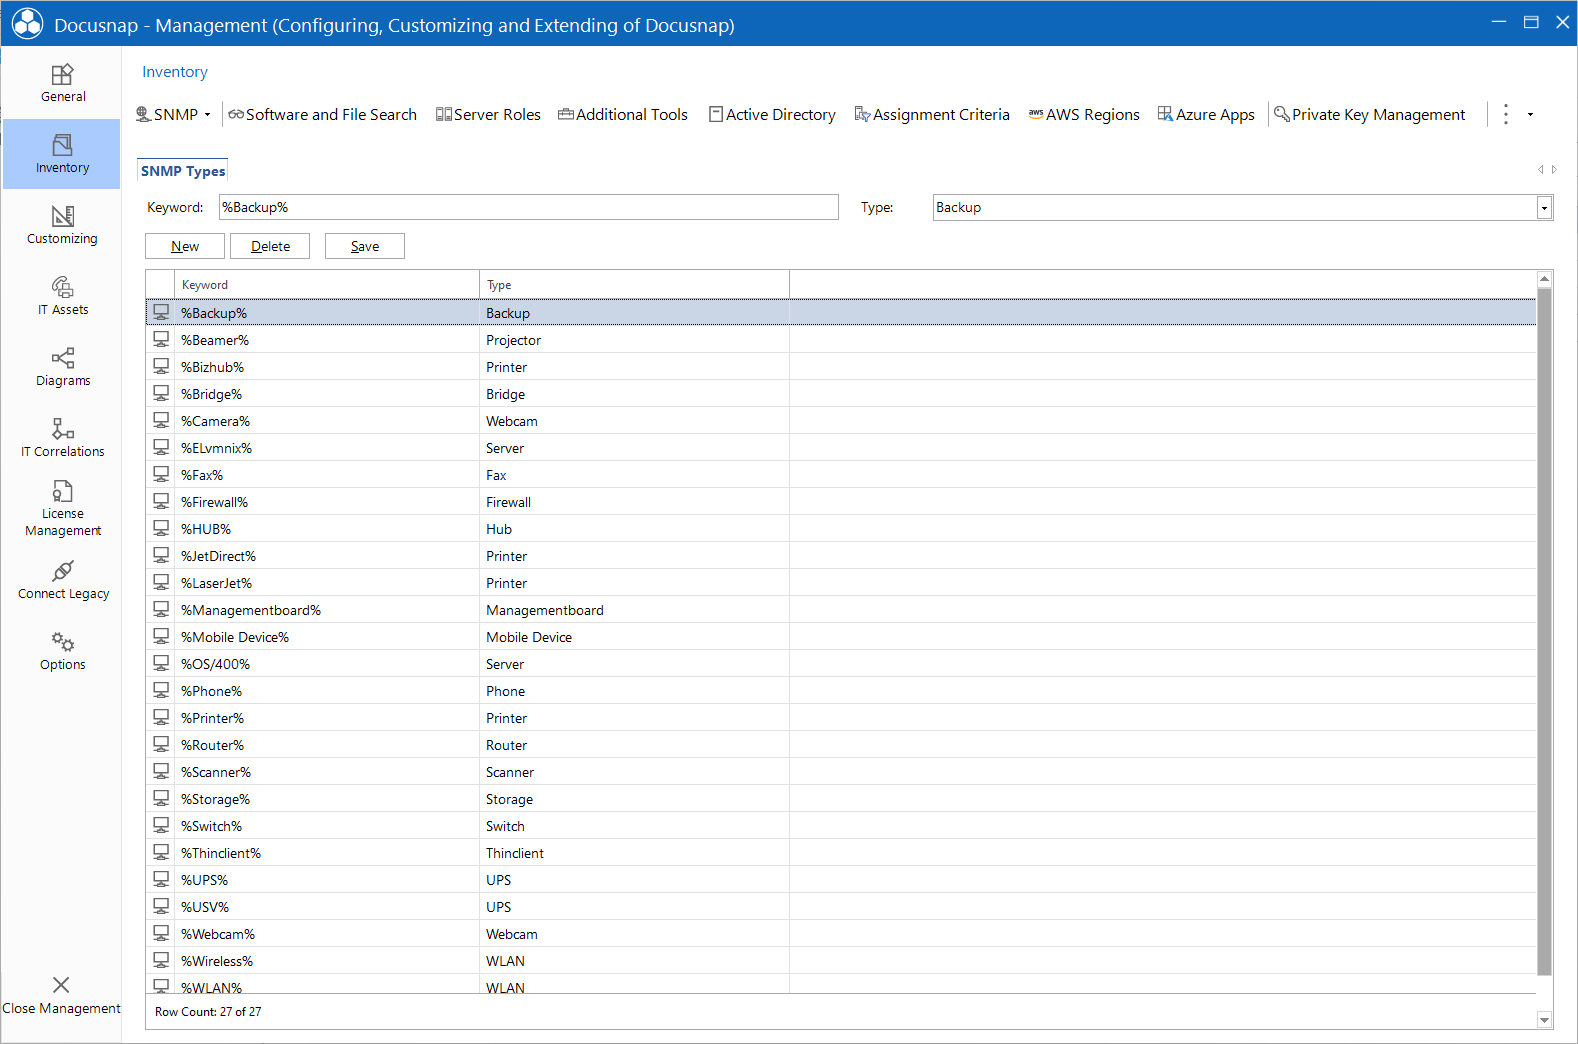Select the %Camera% keyword cell
The height and width of the screenshot is (1044, 1578).
(x=327, y=421)
